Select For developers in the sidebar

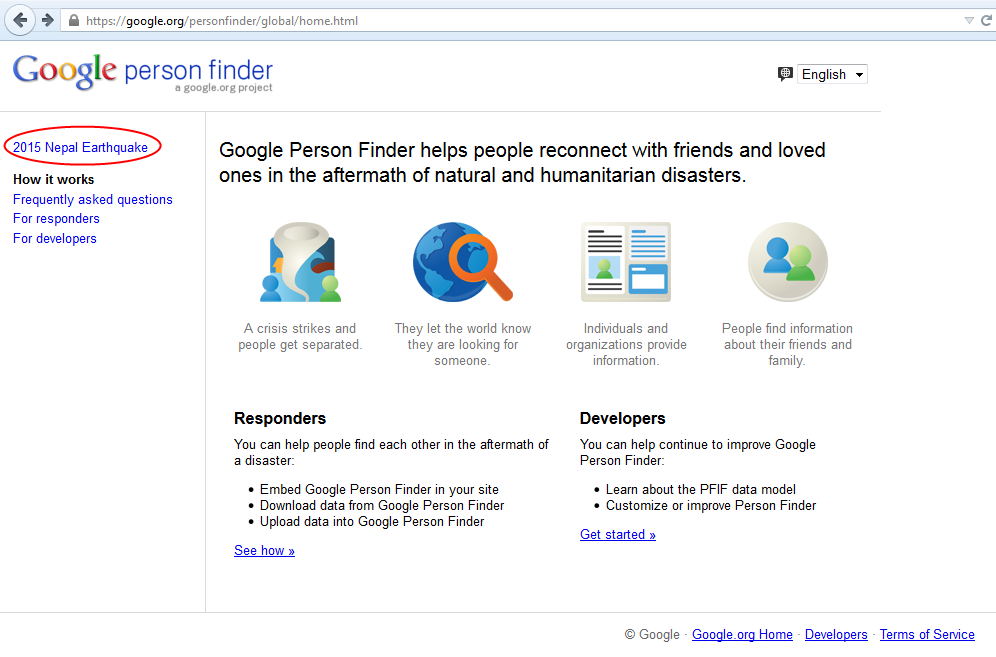[x=55, y=238]
